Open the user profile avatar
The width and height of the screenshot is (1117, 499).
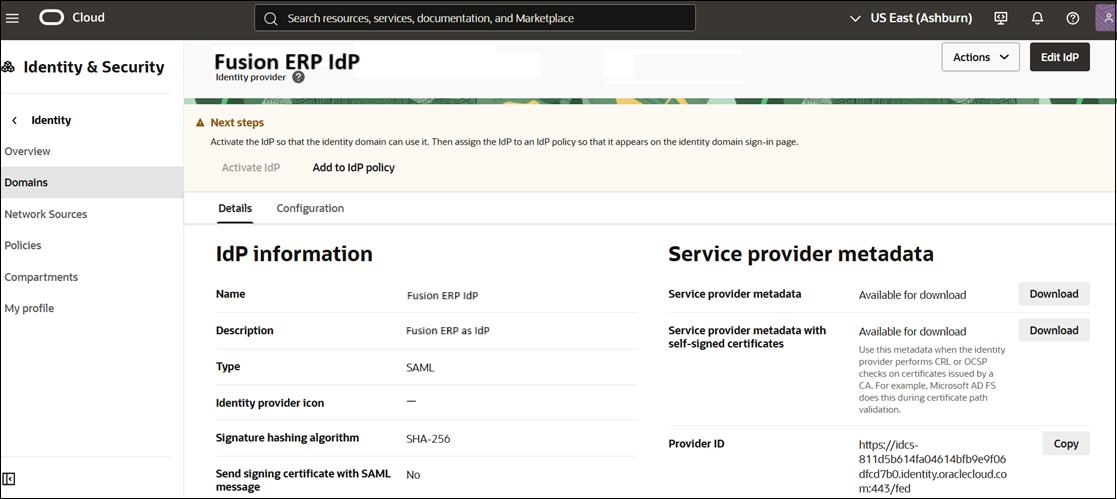click(x=1106, y=18)
